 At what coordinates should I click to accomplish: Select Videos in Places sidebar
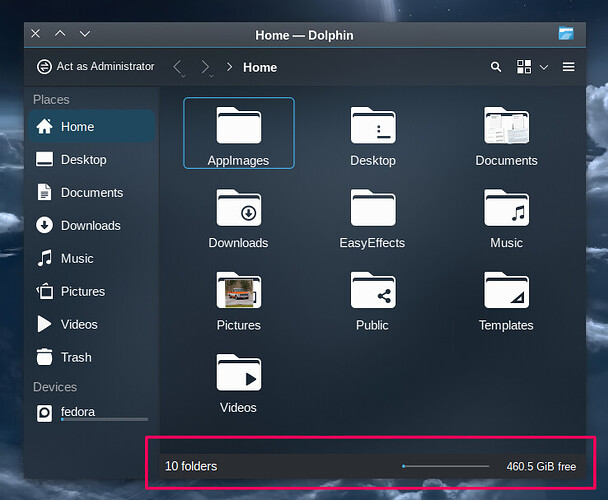(x=92, y=324)
